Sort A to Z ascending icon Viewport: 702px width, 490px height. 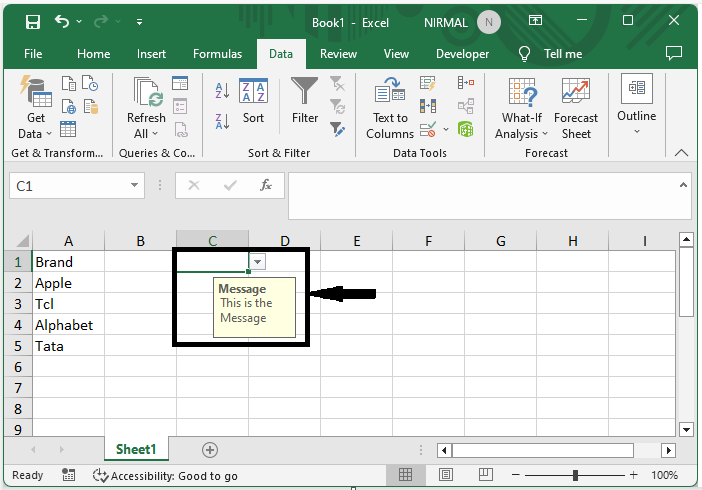click(x=222, y=90)
